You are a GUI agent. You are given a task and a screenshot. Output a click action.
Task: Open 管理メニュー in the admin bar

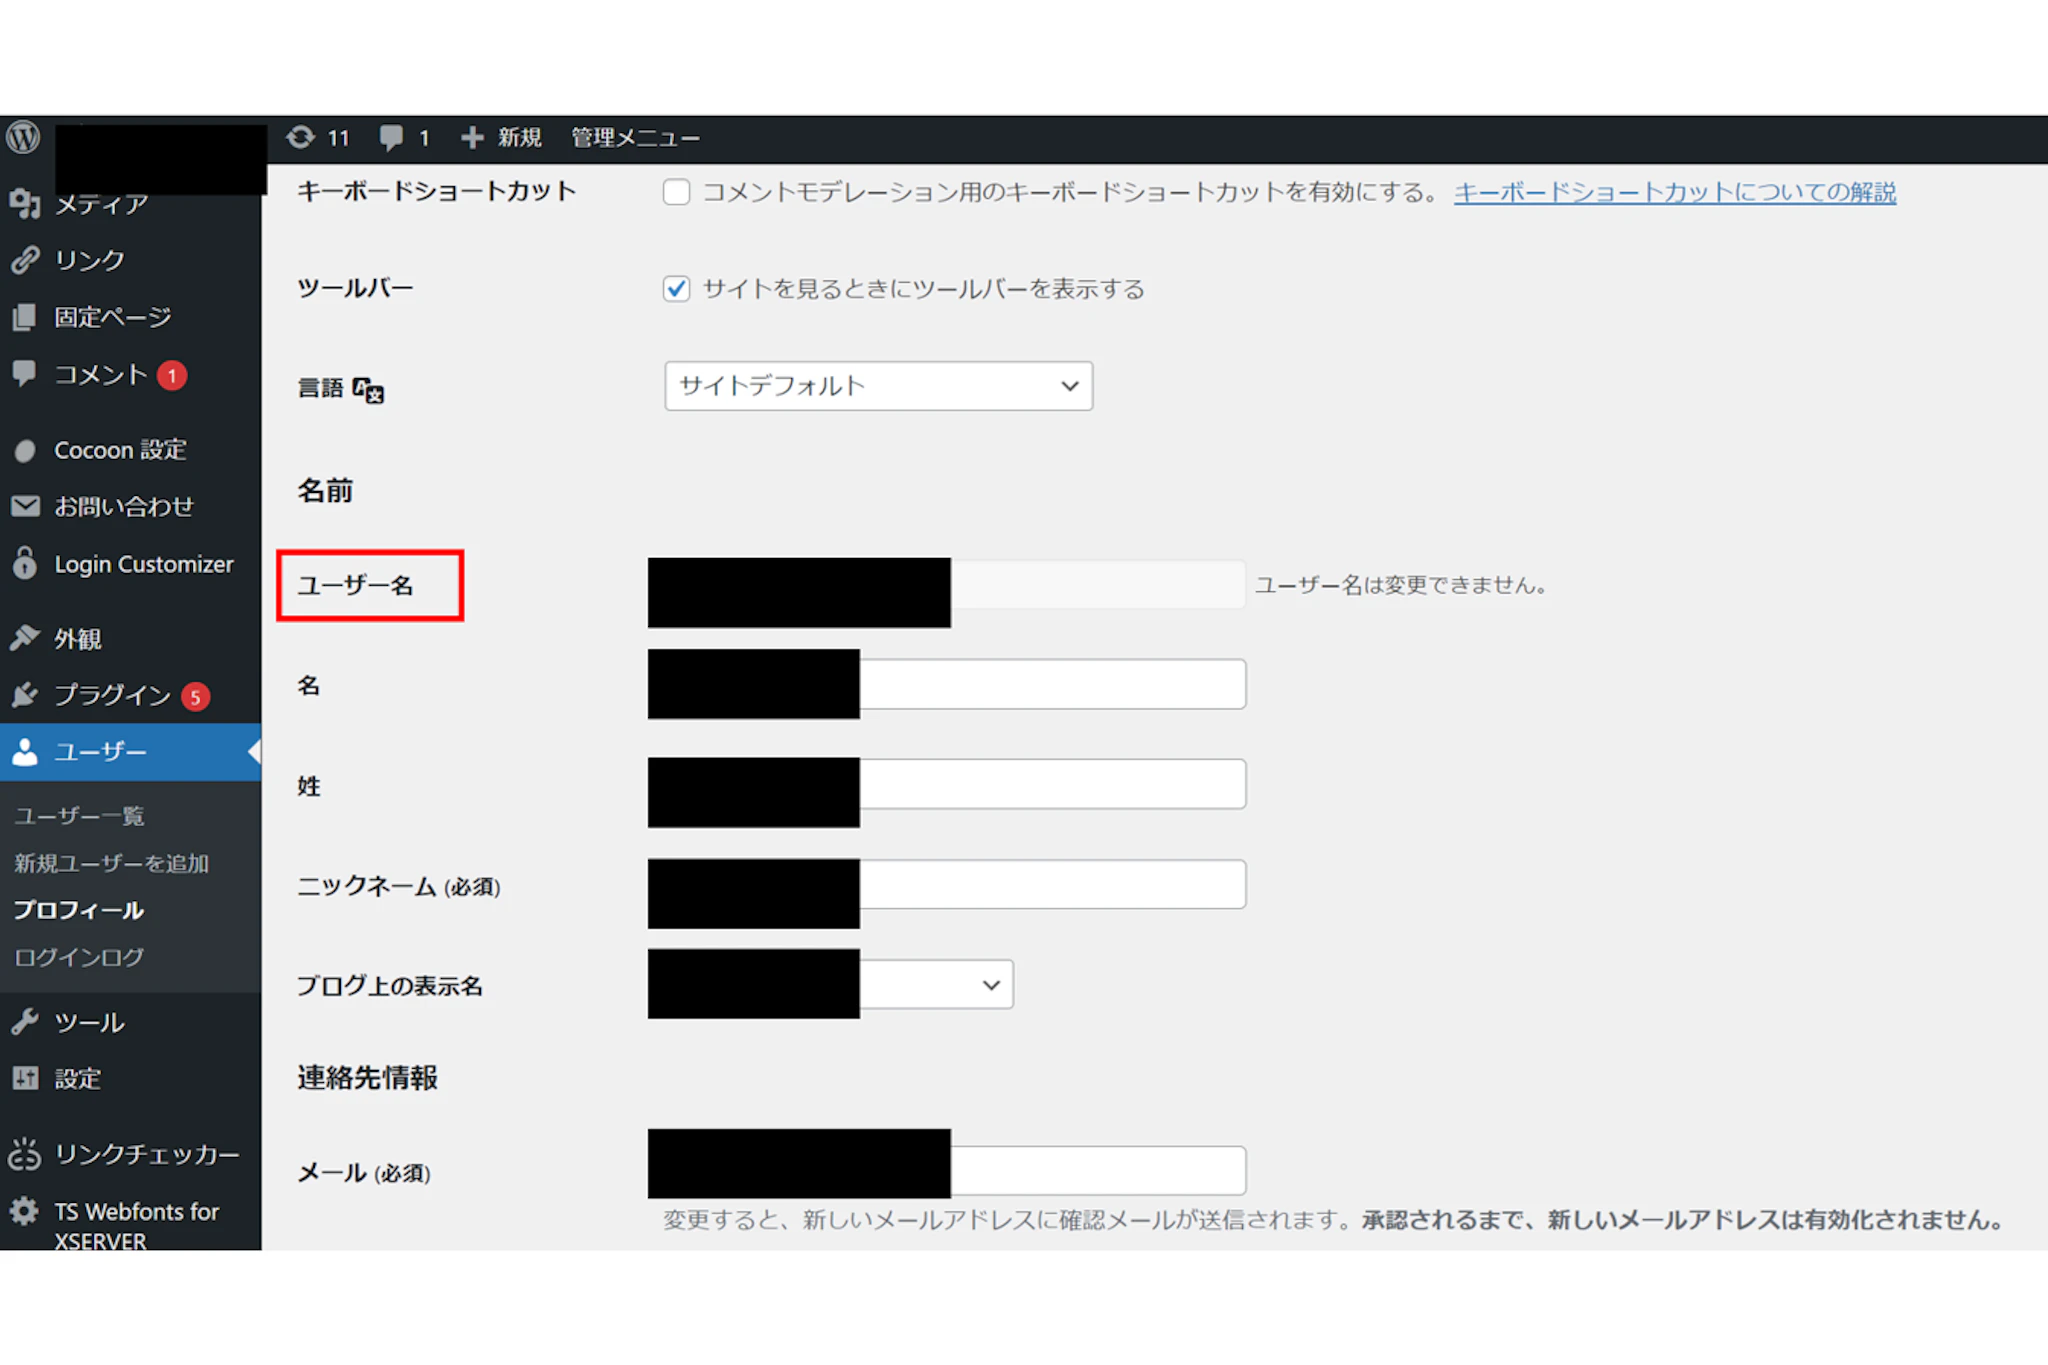pyautogui.click(x=635, y=138)
